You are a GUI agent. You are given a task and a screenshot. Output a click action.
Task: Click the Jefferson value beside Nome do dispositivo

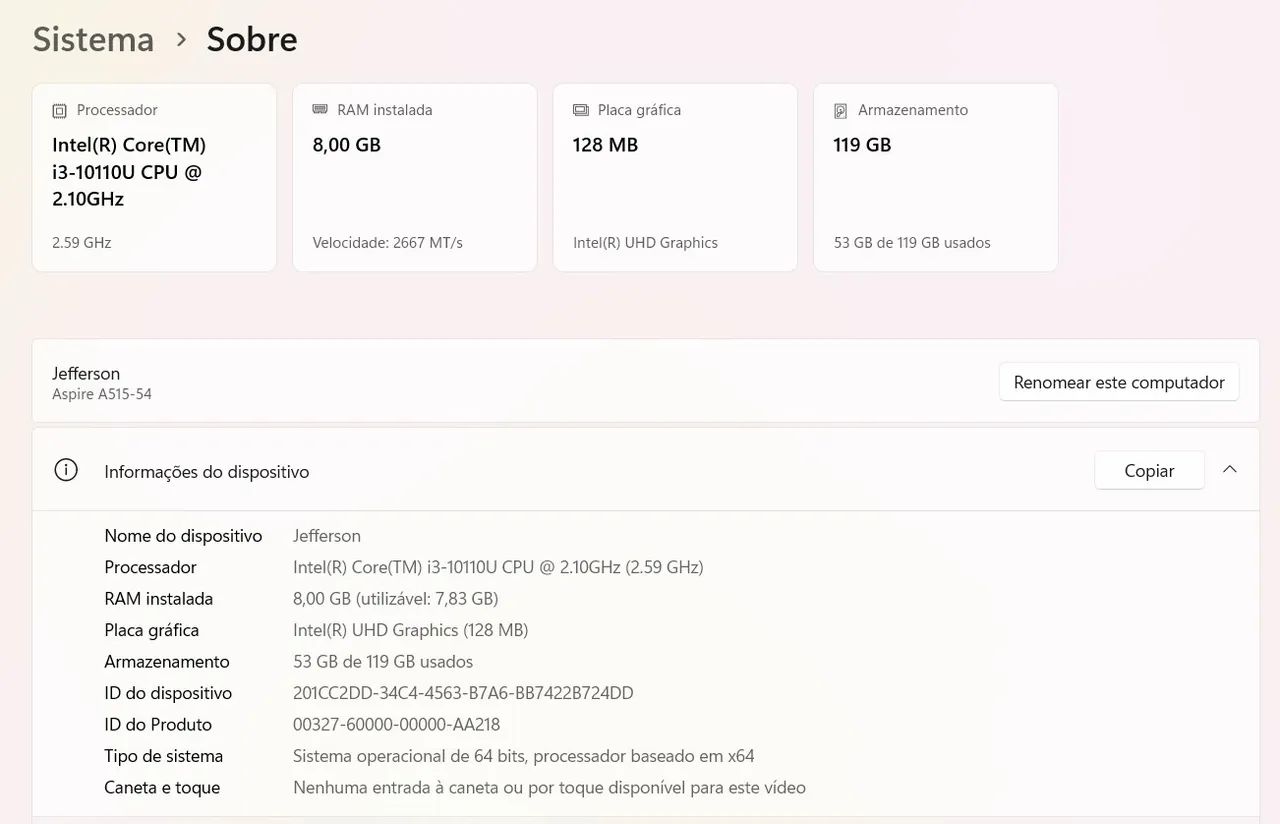pyautogui.click(x=327, y=536)
